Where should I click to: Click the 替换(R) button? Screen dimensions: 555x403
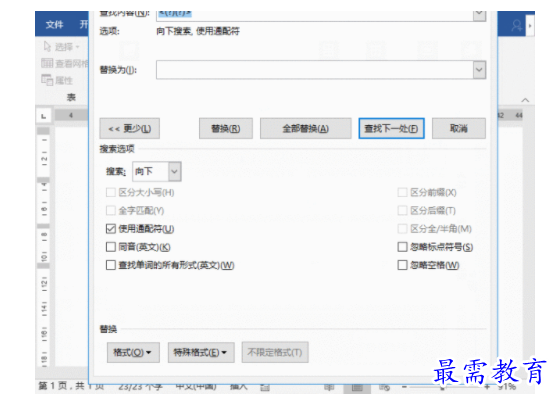(x=226, y=128)
